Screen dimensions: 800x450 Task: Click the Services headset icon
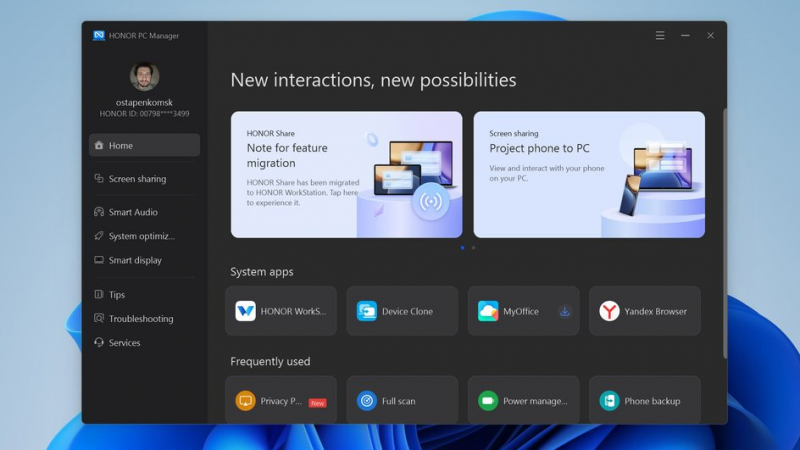(x=99, y=342)
